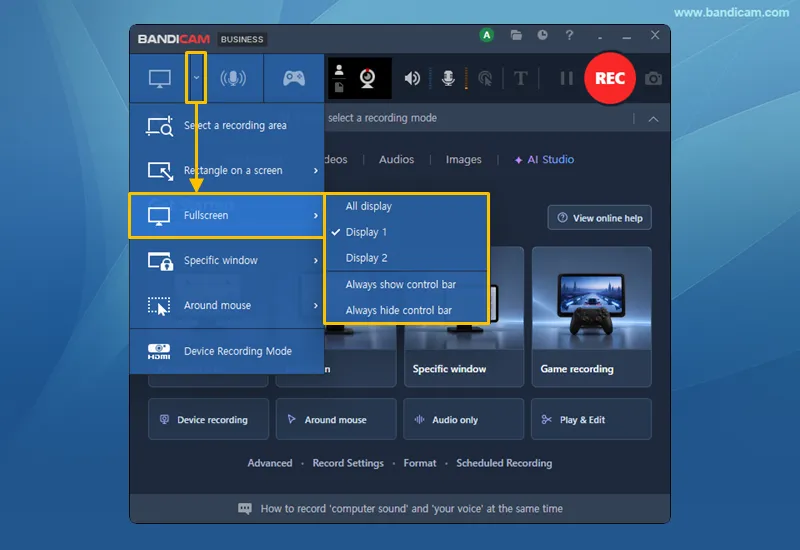Click the pause recording icon

pyautogui.click(x=566, y=78)
